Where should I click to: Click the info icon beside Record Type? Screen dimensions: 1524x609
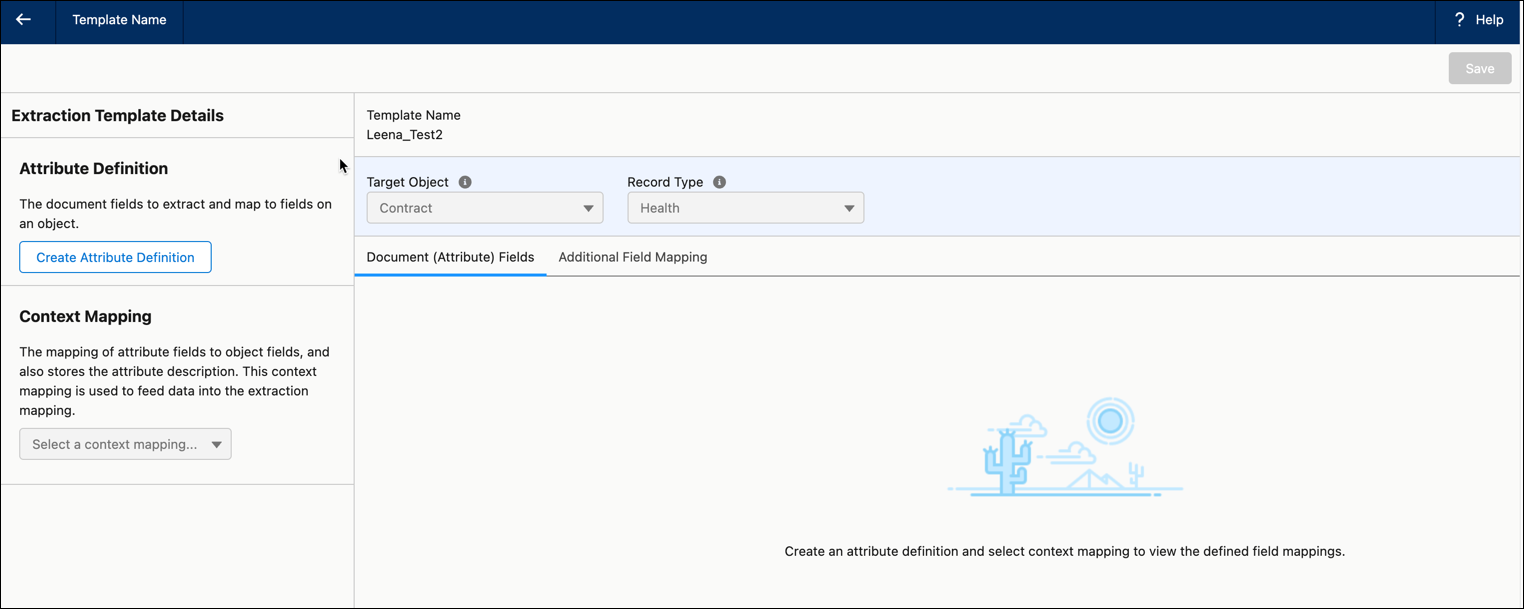pyautogui.click(x=719, y=181)
